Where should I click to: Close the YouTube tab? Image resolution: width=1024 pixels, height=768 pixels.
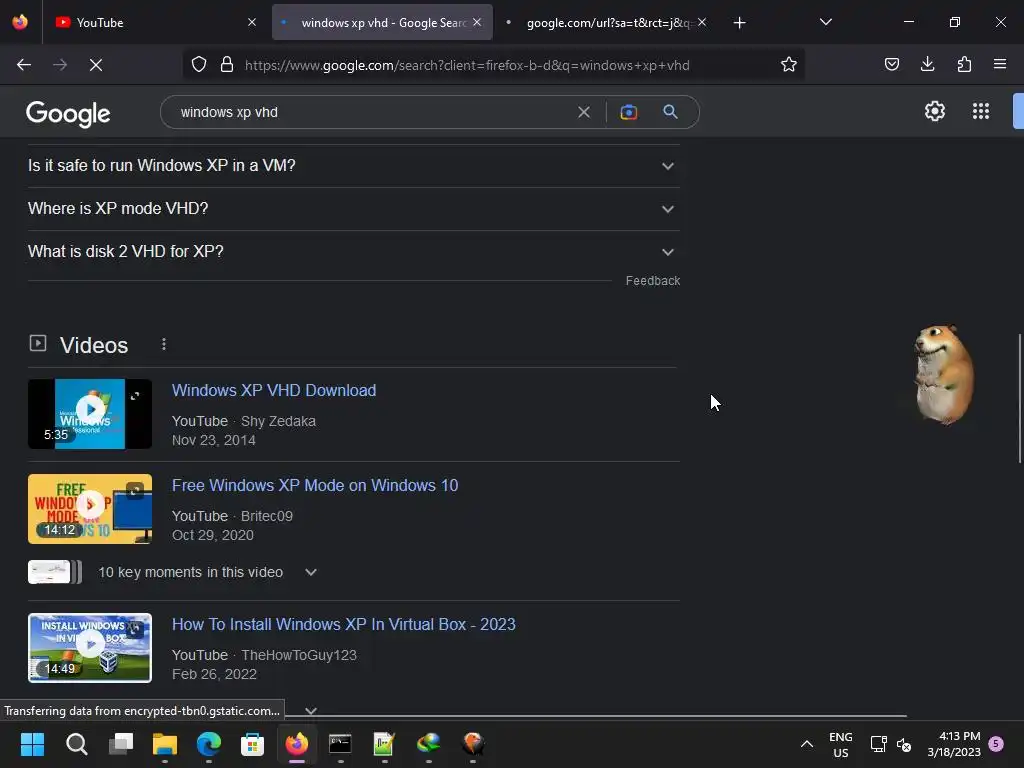(x=252, y=22)
